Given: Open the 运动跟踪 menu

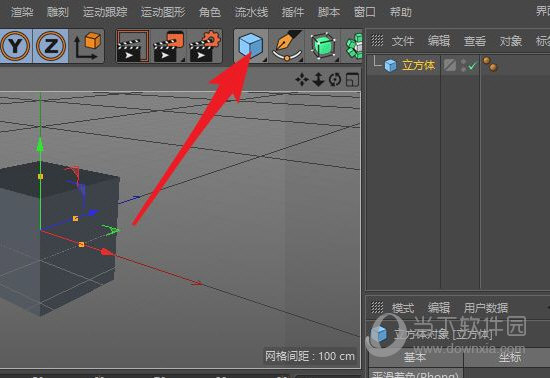Looking at the screenshot, I should coord(105,12).
